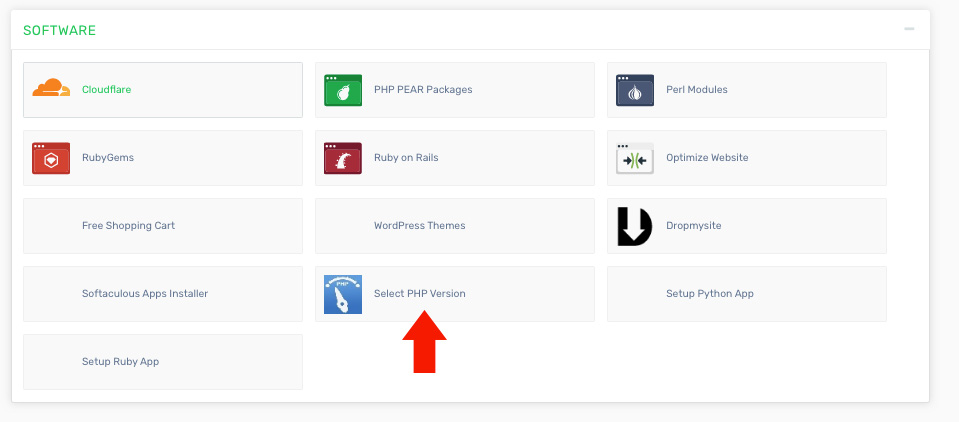Open PHP PEAR Packages link
This screenshot has width=959, height=422.
(x=423, y=89)
